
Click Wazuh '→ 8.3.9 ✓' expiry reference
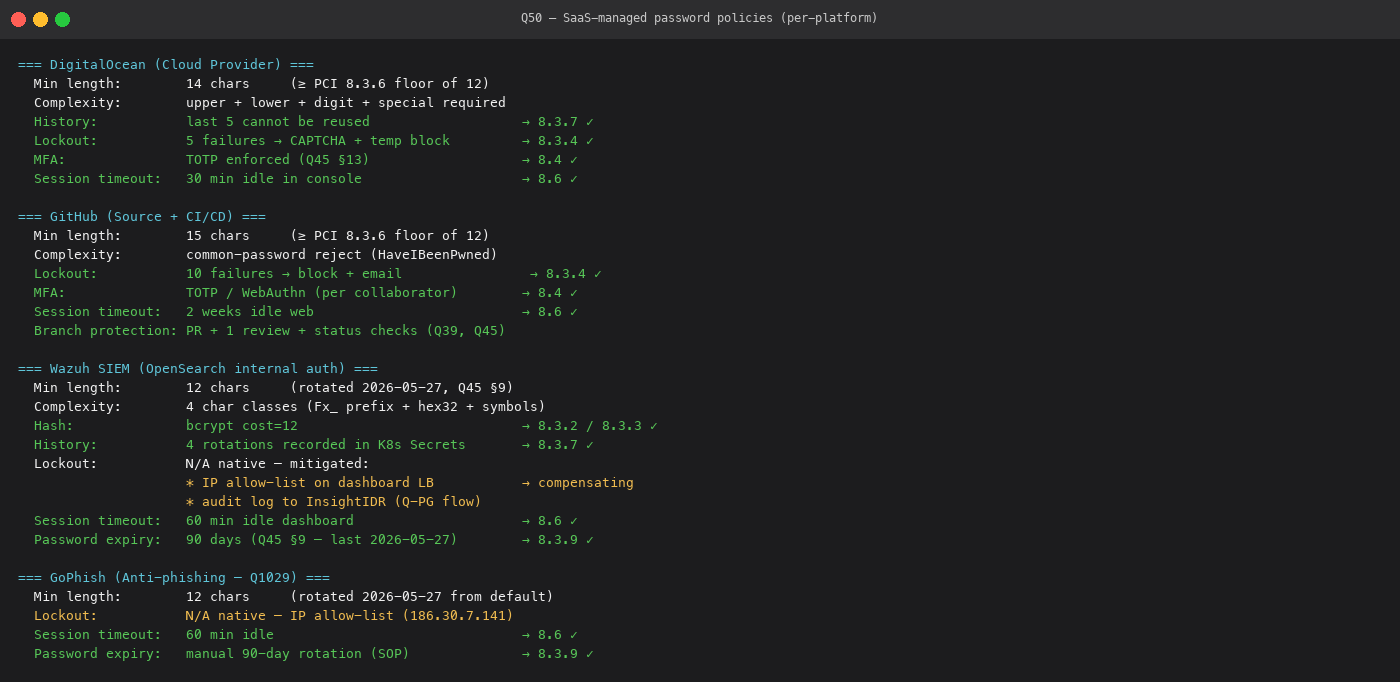click(x=558, y=539)
